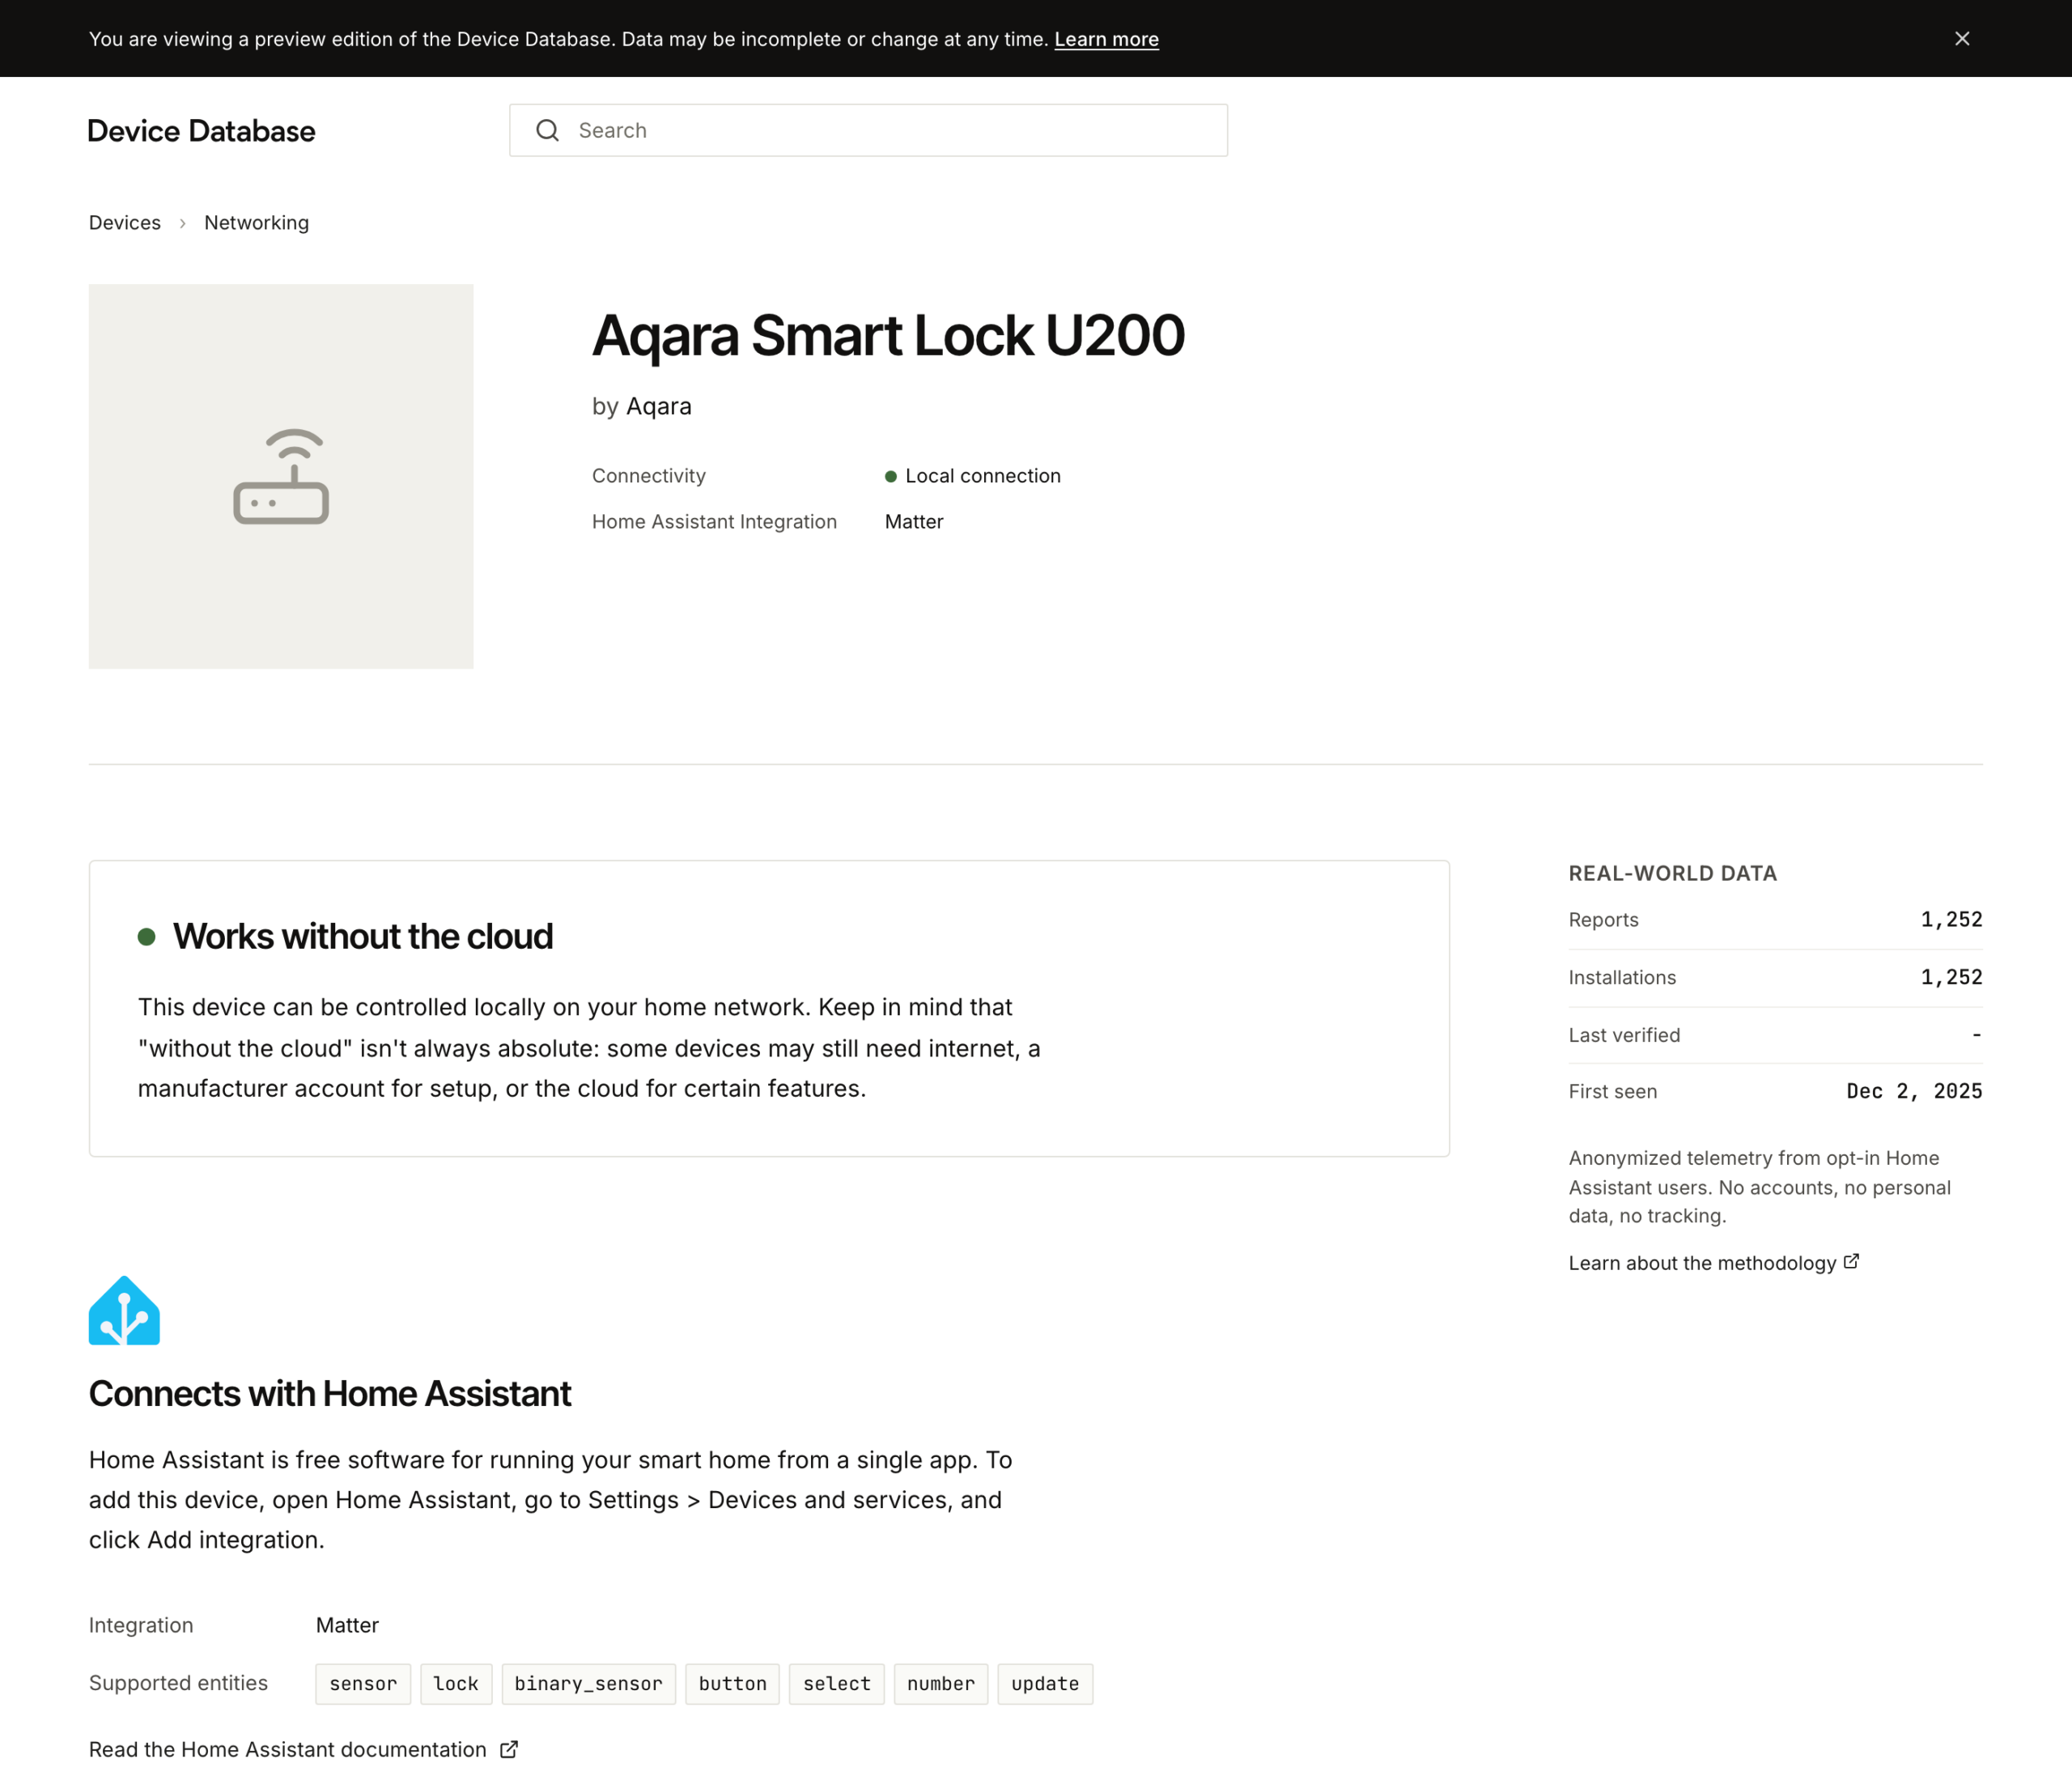Navigate to Devices breadcrumb
The height and width of the screenshot is (1776, 2072).
tap(125, 223)
